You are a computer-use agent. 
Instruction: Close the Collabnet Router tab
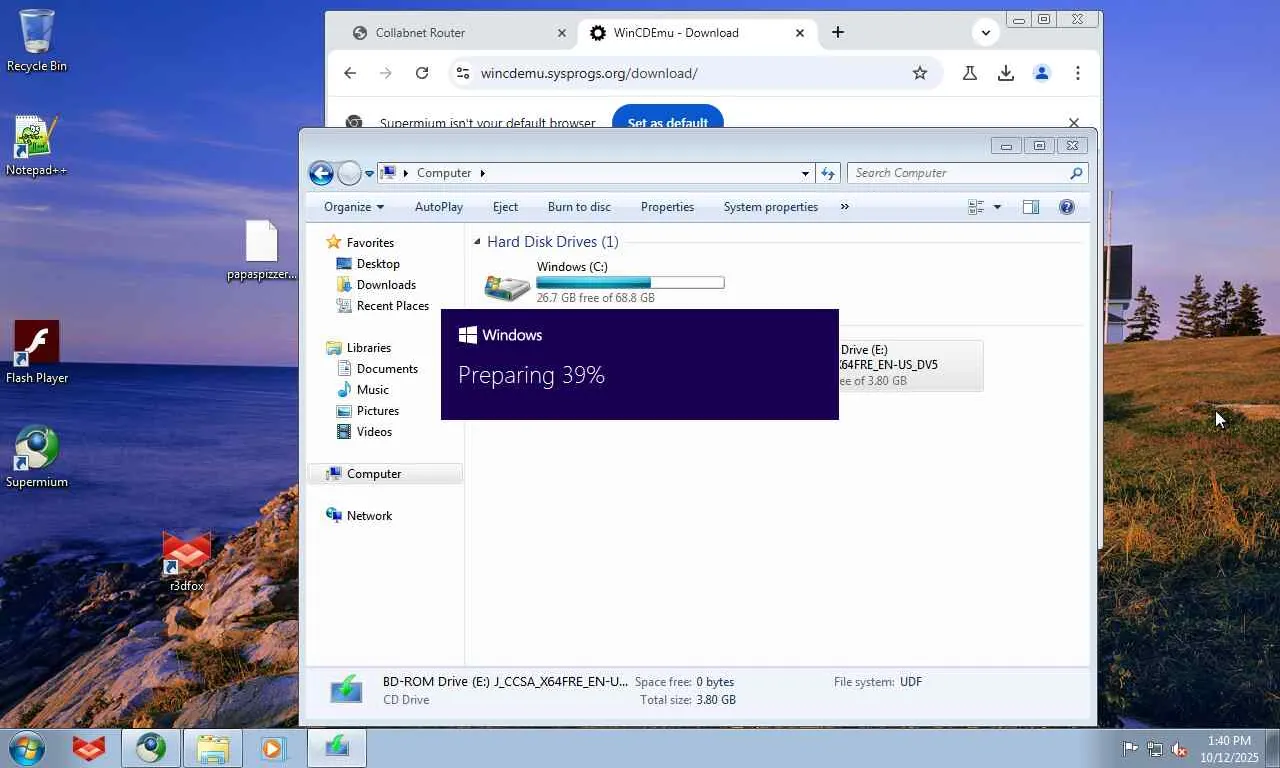pos(562,33)
